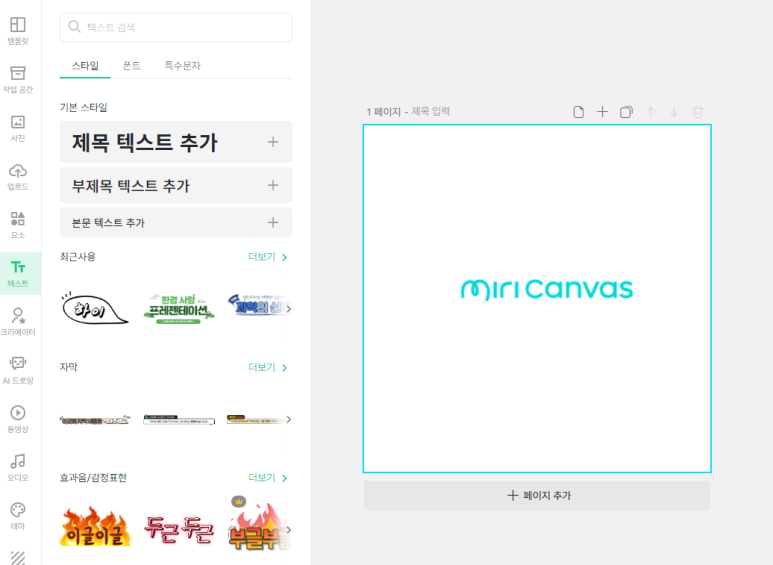Select the 부글부글 premium text effect

tap(258, 526)
